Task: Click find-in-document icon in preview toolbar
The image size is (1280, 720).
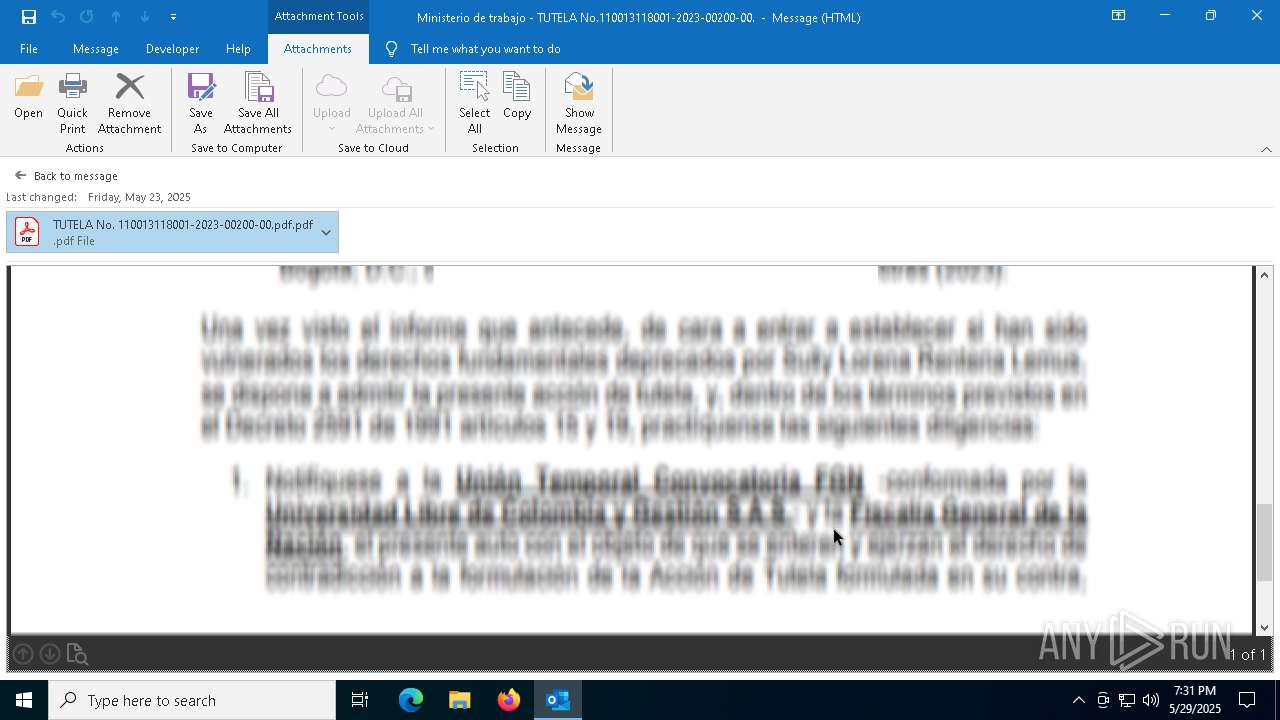Action: pos(77,654)
